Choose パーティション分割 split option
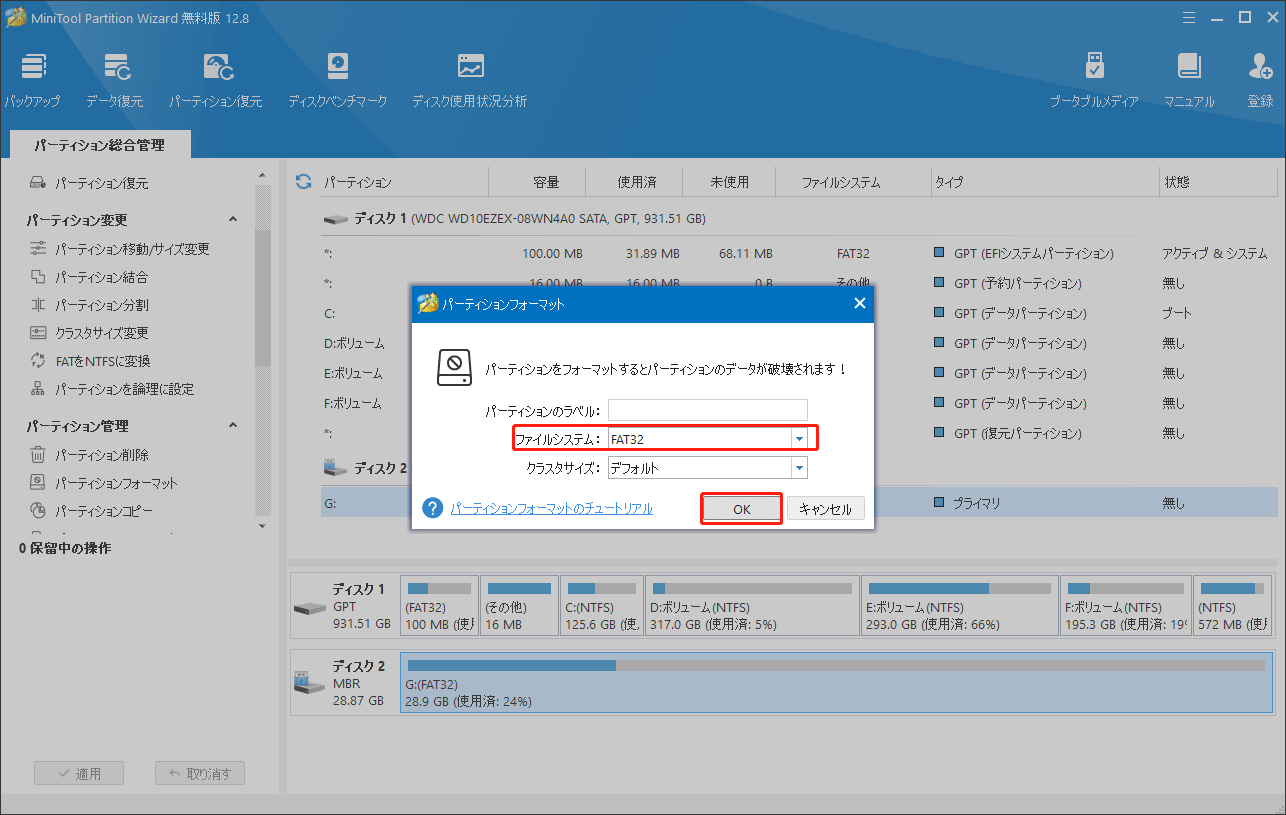The width and height of the screenshot is (1286, 815). click(x=101, y=305)
